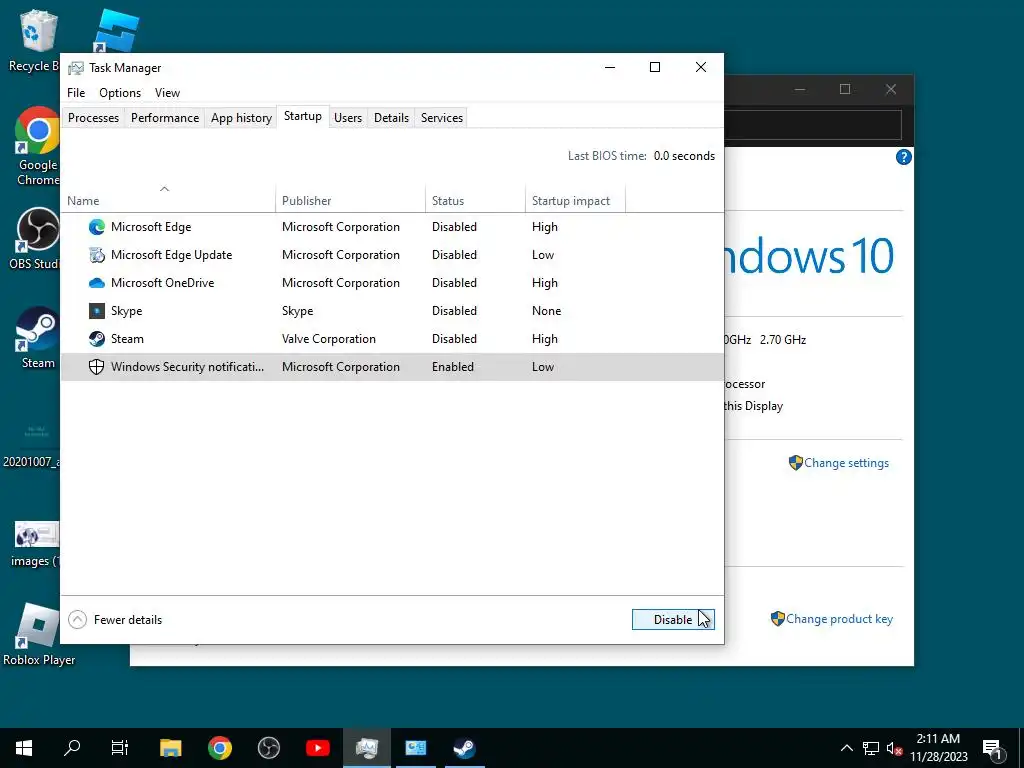Switch to the Details tab

click(x=391, y=118)
